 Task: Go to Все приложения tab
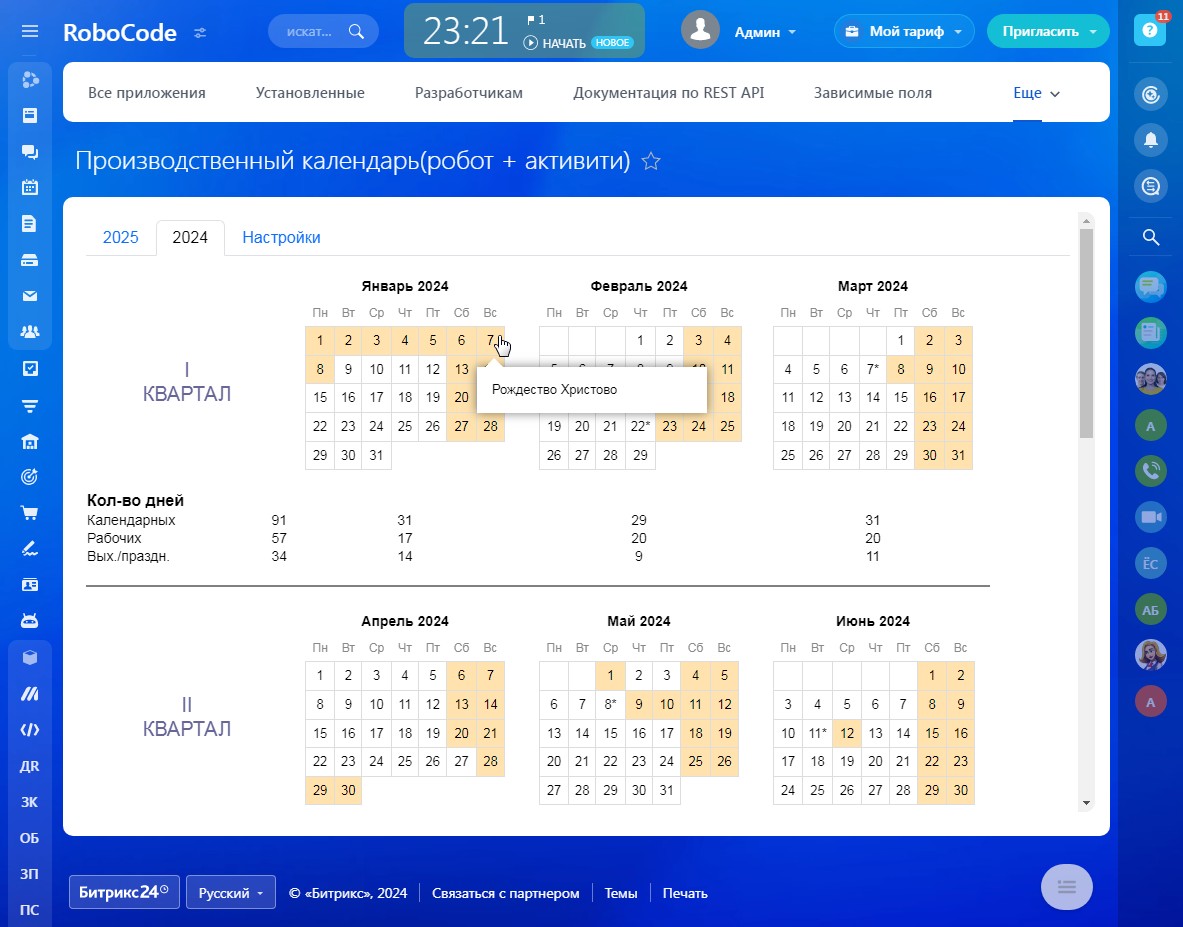[146, 93]
